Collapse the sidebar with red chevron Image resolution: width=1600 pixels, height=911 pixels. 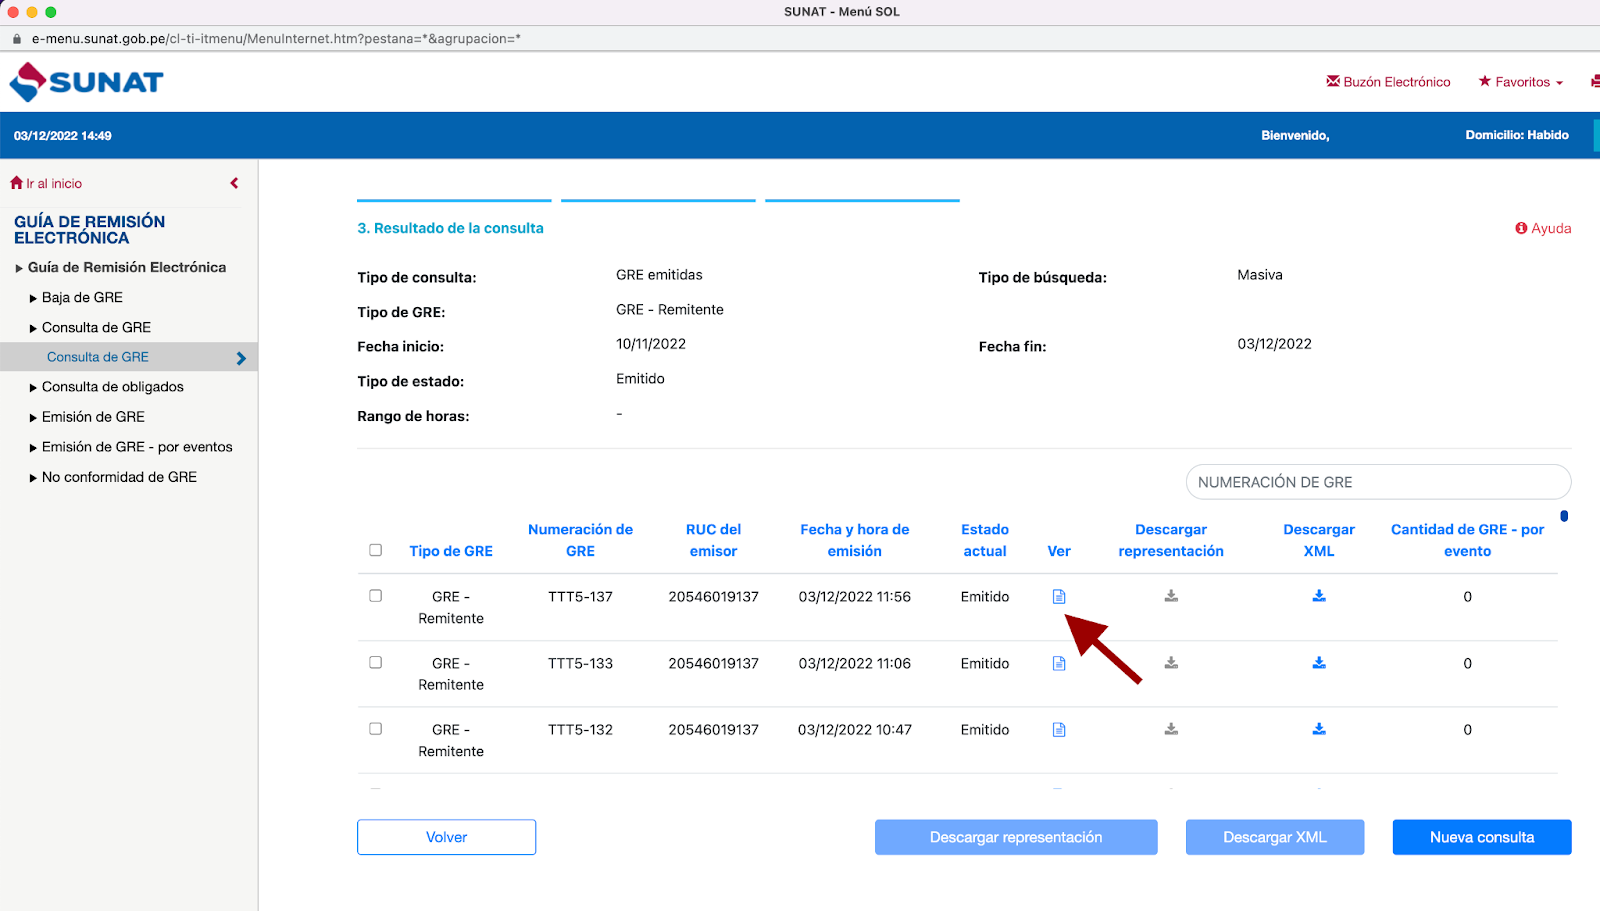tap(234, 183)
